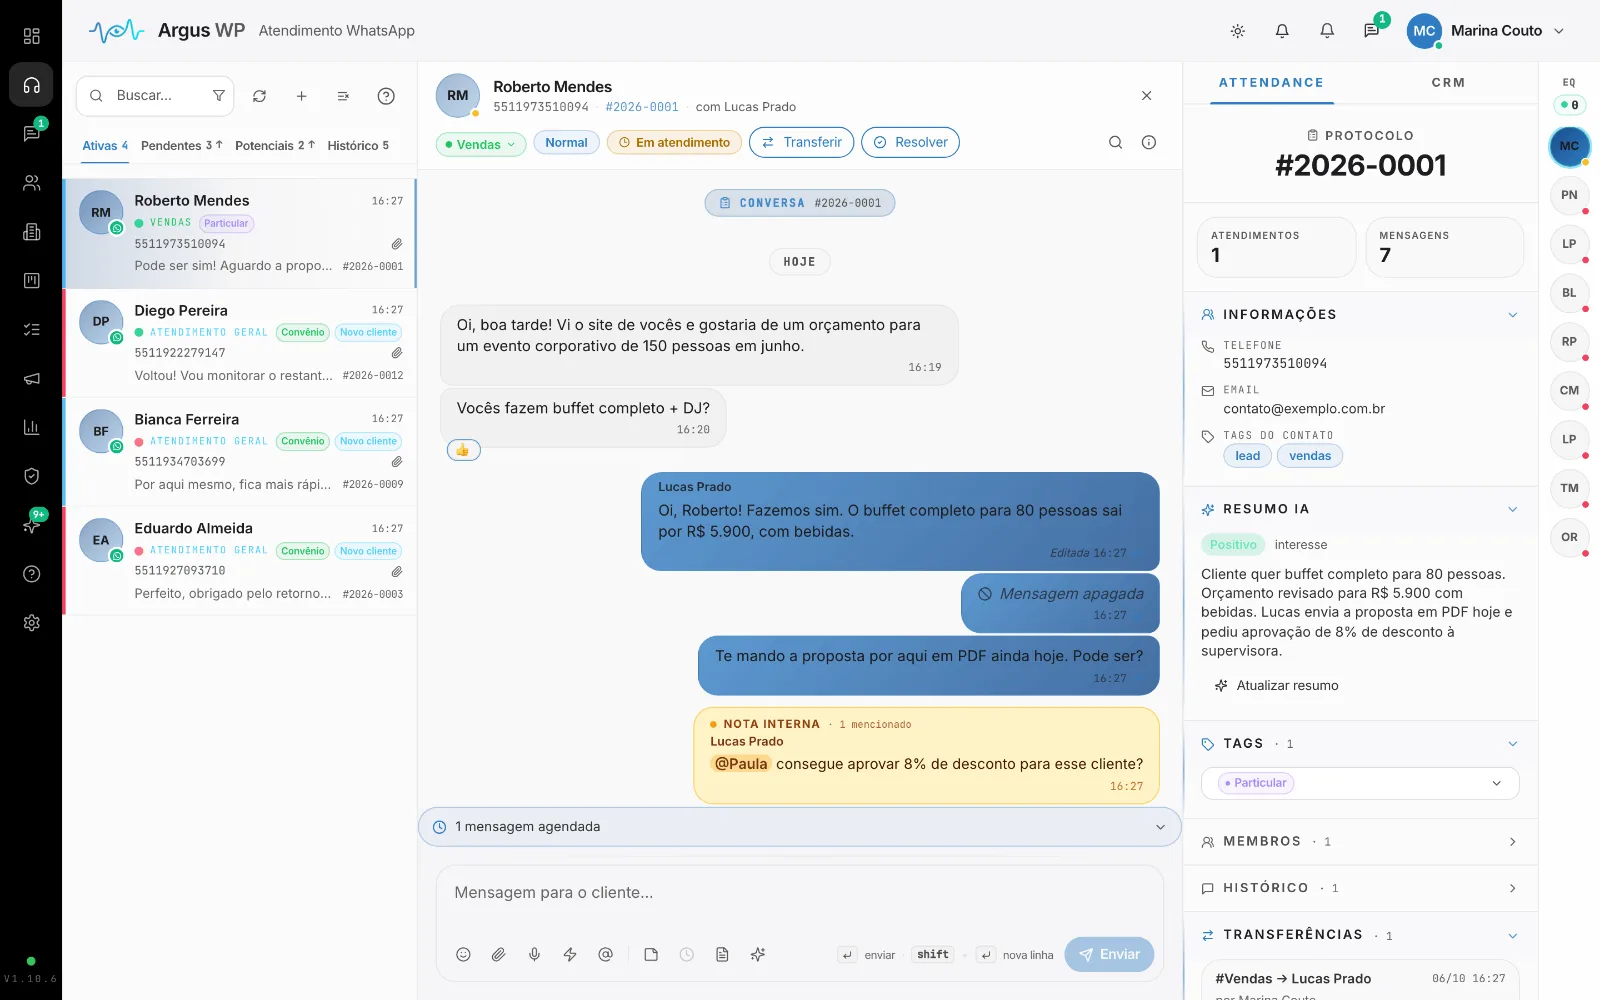The width and height of the screenshot is (1600, 1000).
Task: Open the CRM panel tab
Action: 1448,83
